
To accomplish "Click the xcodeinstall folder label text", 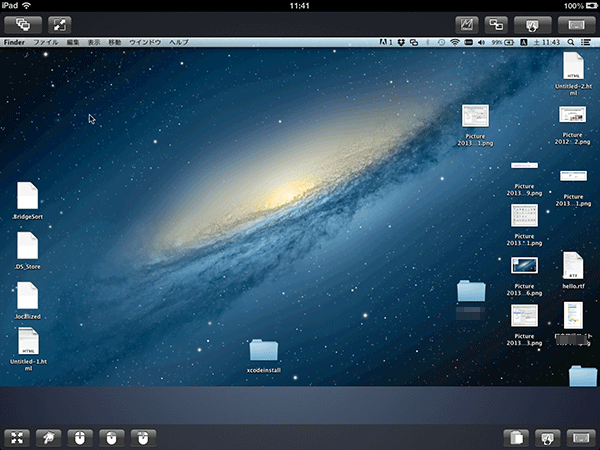I will tap(264, 370).
